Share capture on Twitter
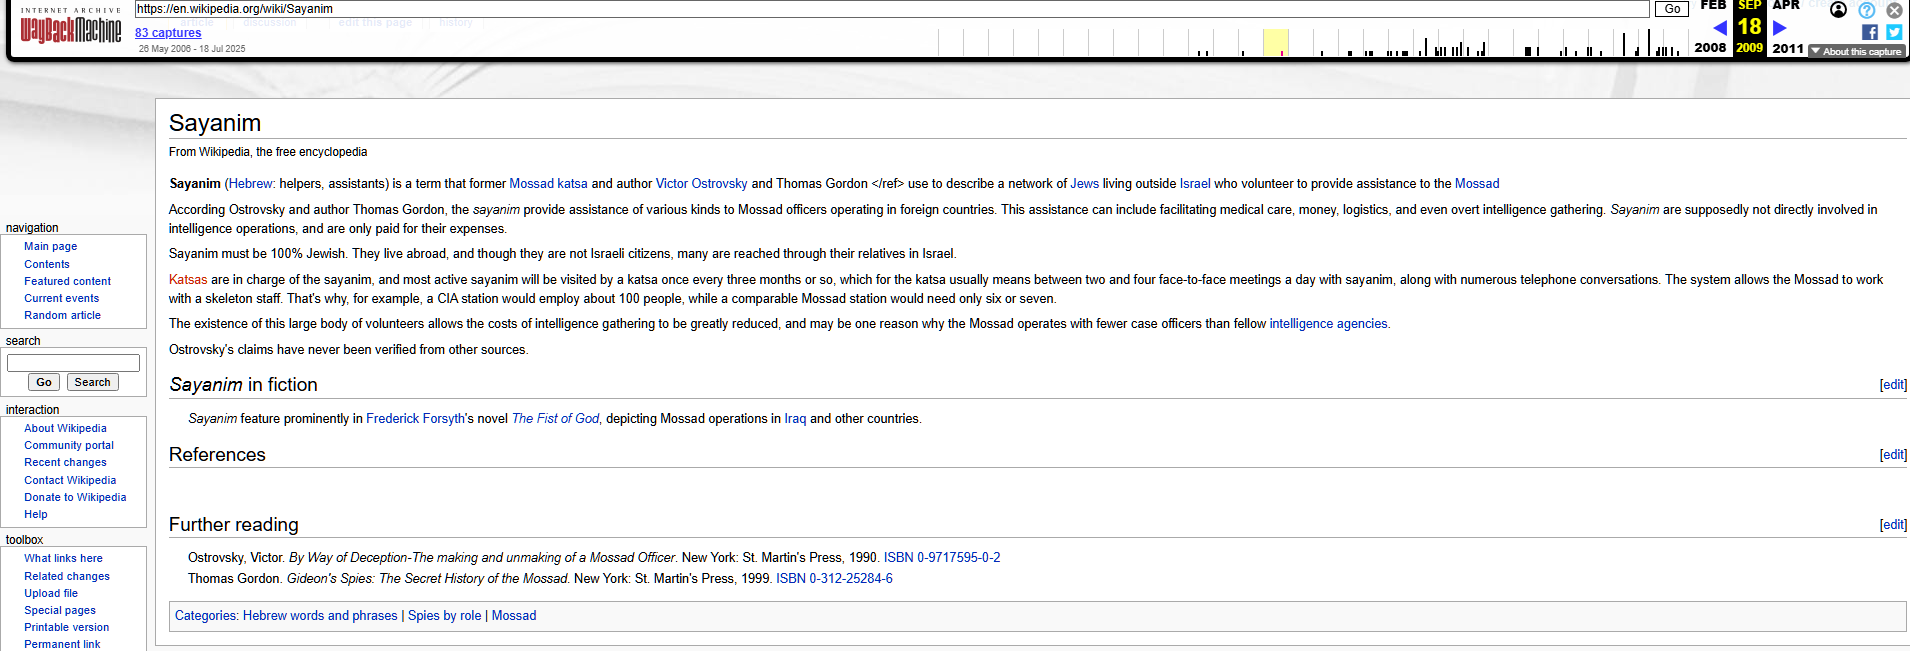Image resolution: width=1910 pixels, height=651 pixels. pyautogui.click(x=1894, y=32)
